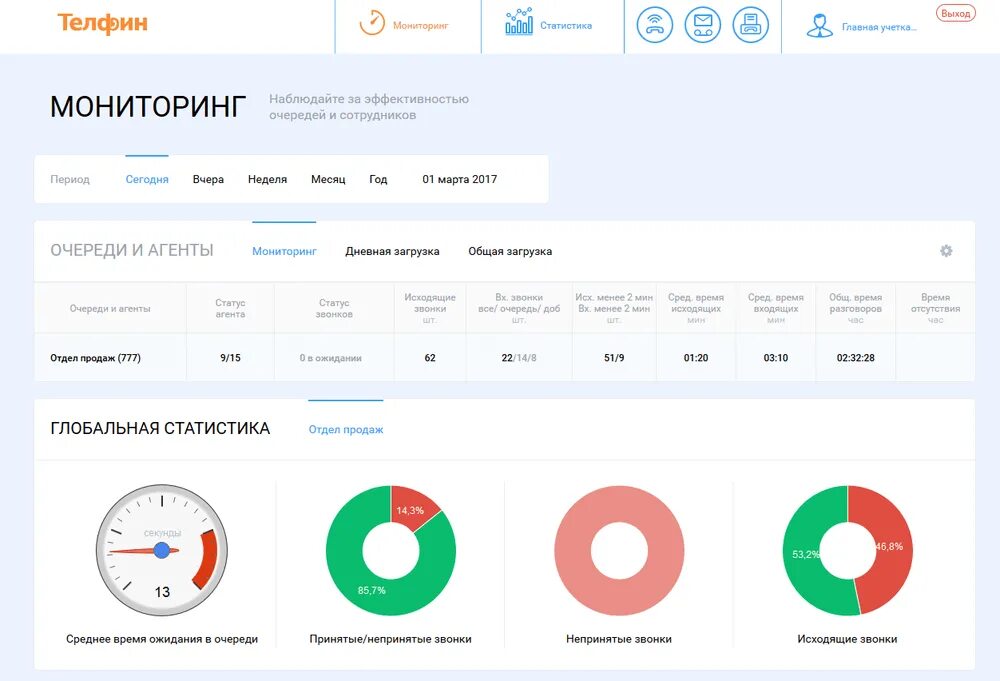
Task: Click average outgoing time 01:20
Action: point(696,358)
